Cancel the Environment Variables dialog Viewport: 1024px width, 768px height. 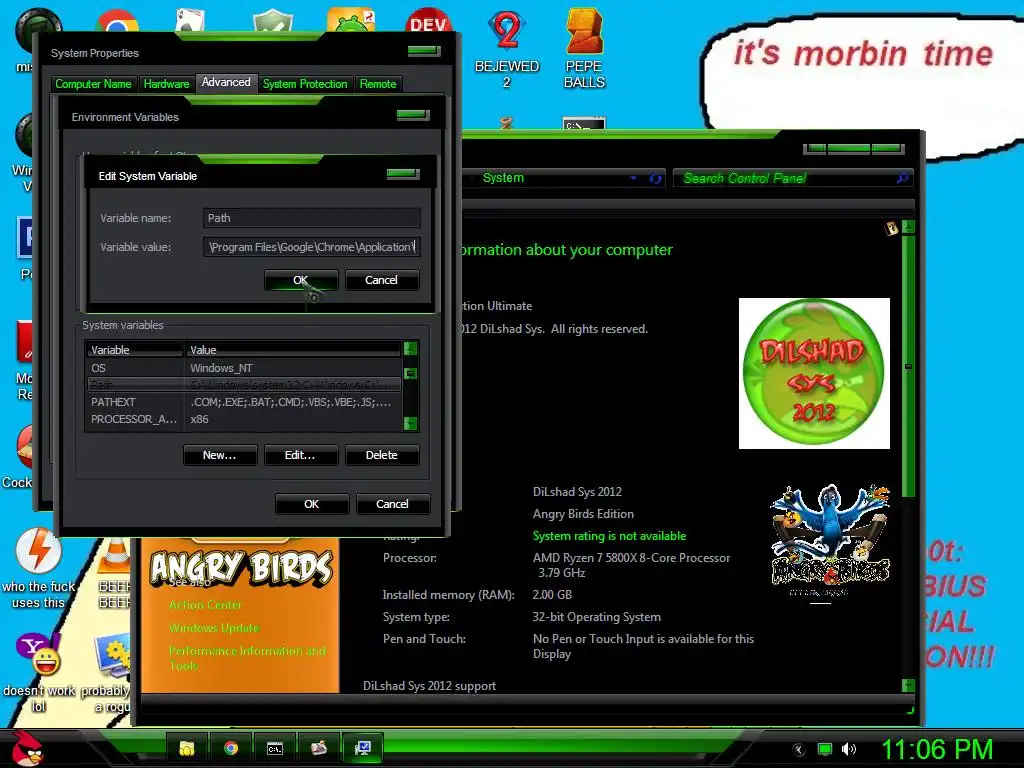[x=392, y=504]
